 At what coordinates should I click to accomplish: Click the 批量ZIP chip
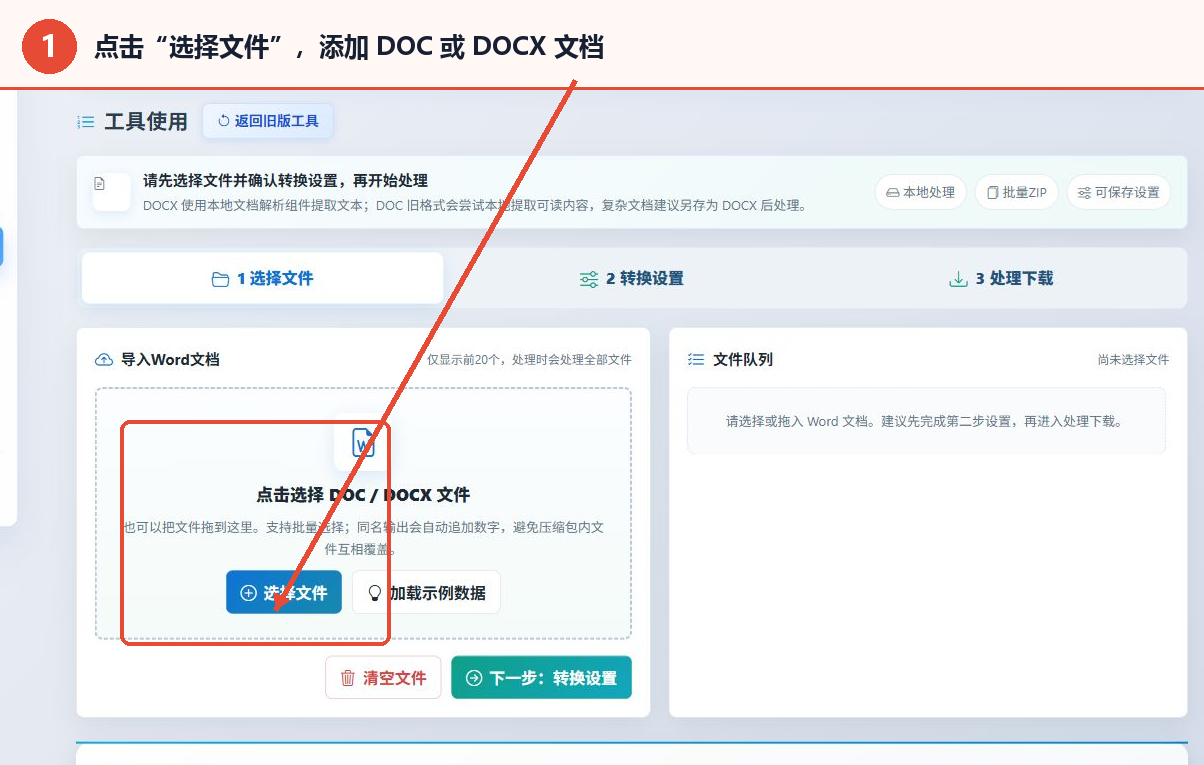pyautogui.click(x=1016, y=192)
